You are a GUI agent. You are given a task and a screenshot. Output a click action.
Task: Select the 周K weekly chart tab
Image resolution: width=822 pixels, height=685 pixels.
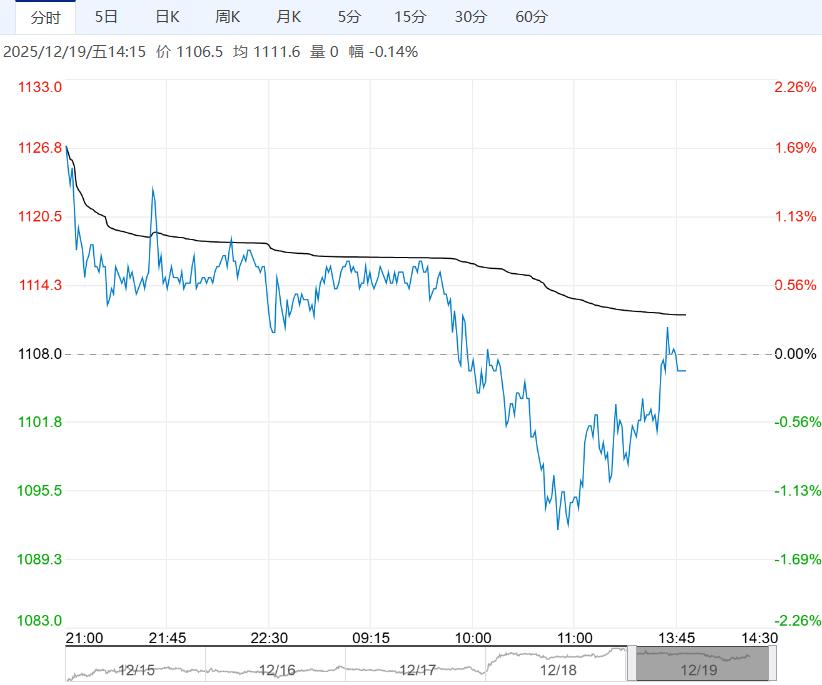point(227,17)
